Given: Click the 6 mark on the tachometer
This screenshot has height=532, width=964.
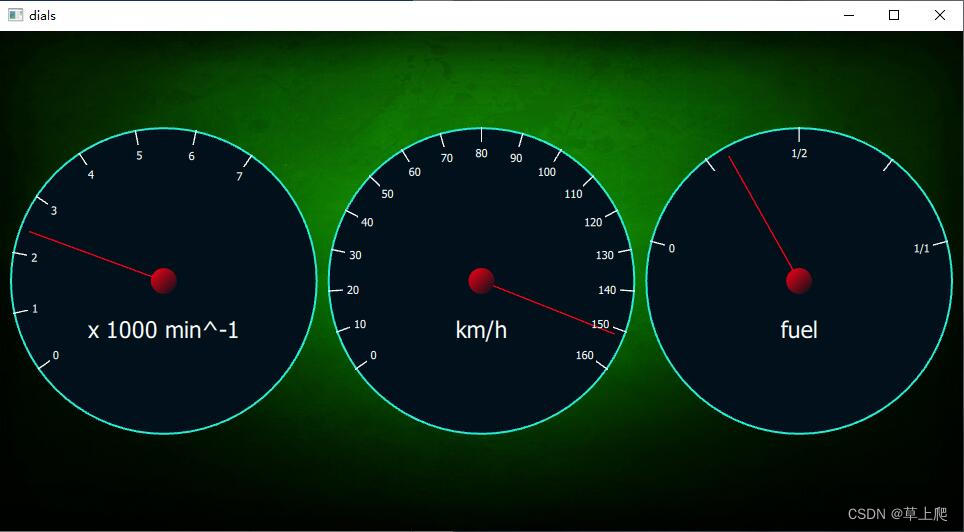Looking at the screenshot, I should coord(191,156).
